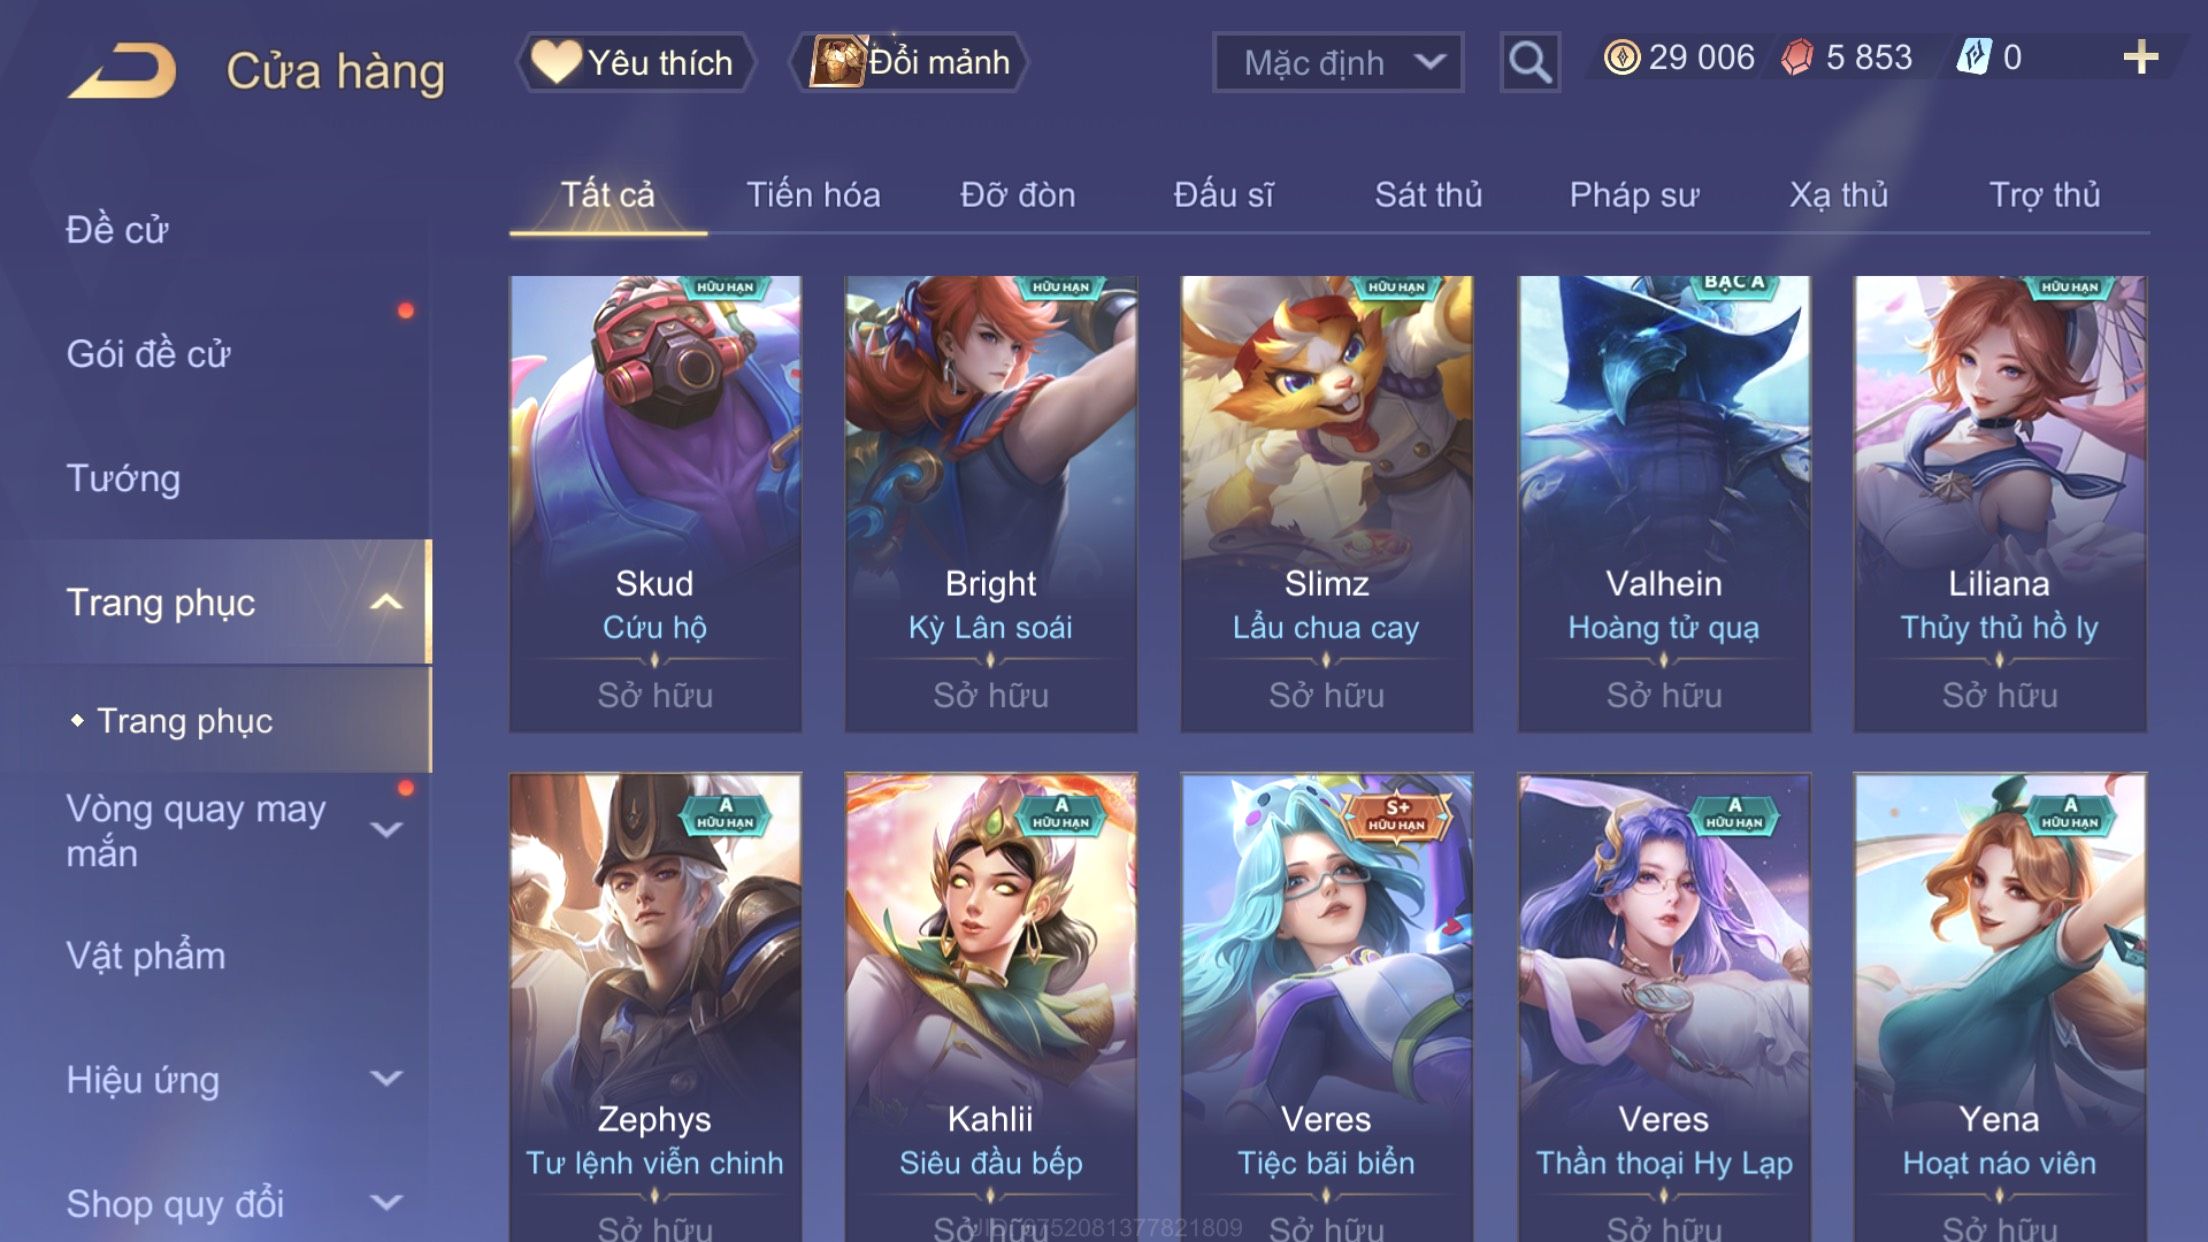This screenshot has width=2208, height=1242.
Task: Select the Slimz Lẩu chua cay skin card
Action: [x=1326, y=504]
